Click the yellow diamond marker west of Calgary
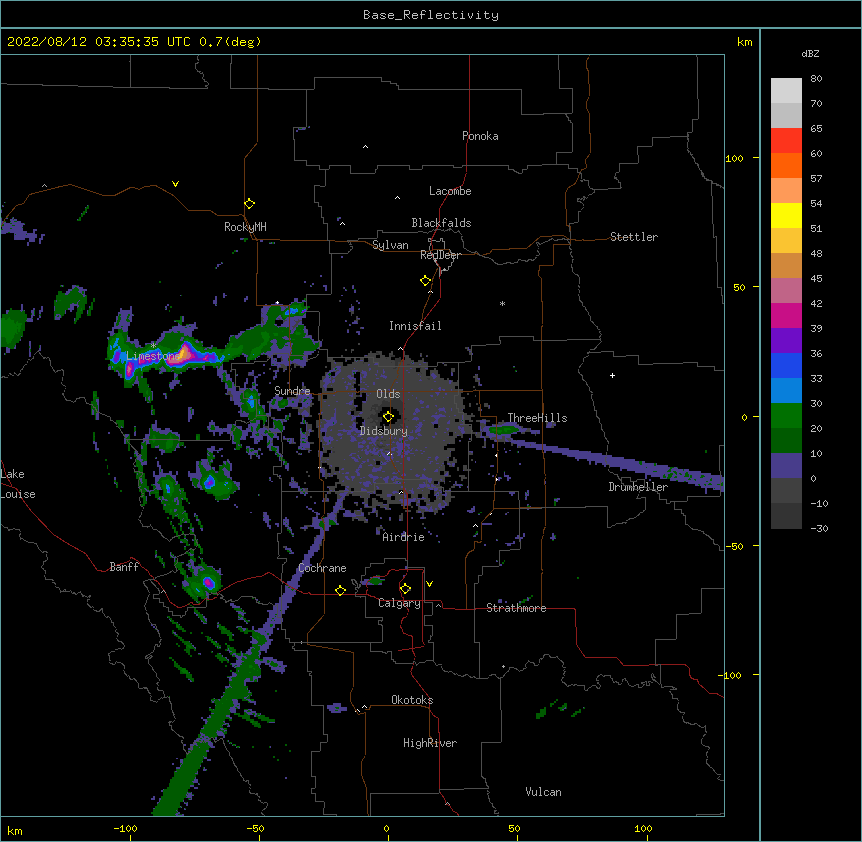The width and height of the screenshot is (862, 842). 340,590
